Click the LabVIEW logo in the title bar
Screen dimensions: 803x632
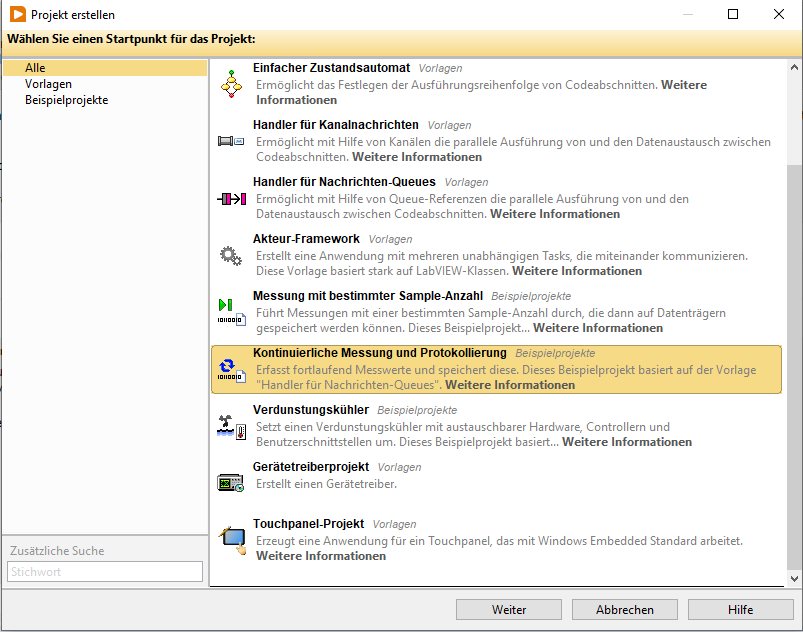tap(18, 14)
